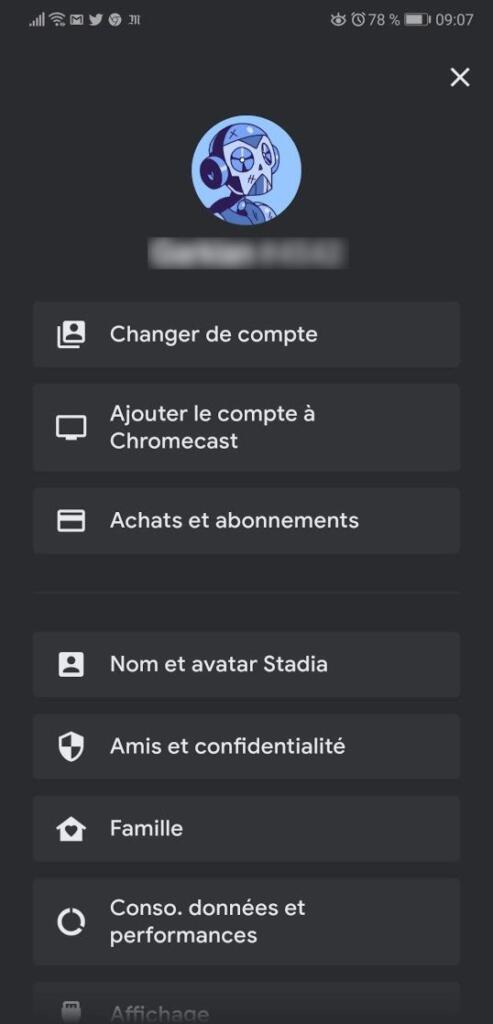Go to Amis et confidentialité
The width and height of the screenshot is (493, 1024).
[246, 746]
